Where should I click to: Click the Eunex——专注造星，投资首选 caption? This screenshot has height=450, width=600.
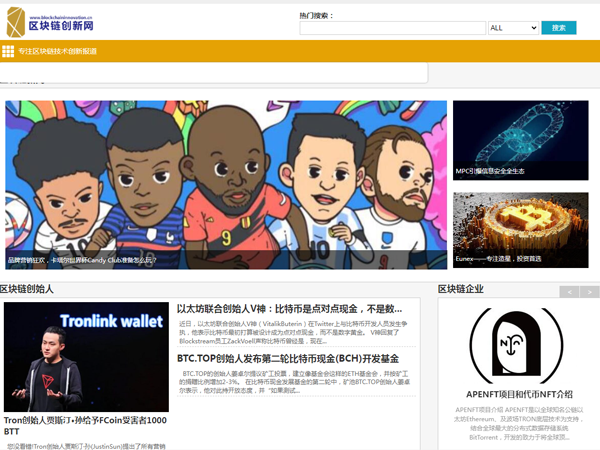pos(498,259)
